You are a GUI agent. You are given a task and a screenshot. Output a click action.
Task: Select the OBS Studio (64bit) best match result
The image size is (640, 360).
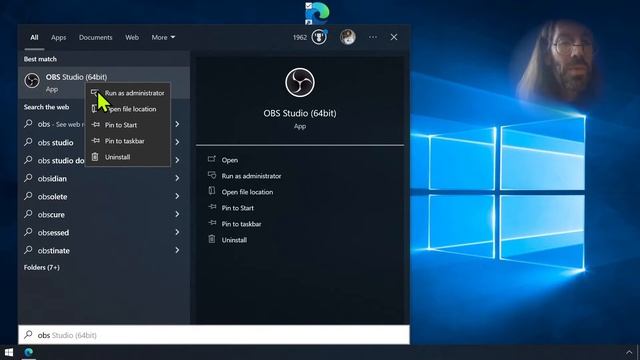tap(104, 82)
